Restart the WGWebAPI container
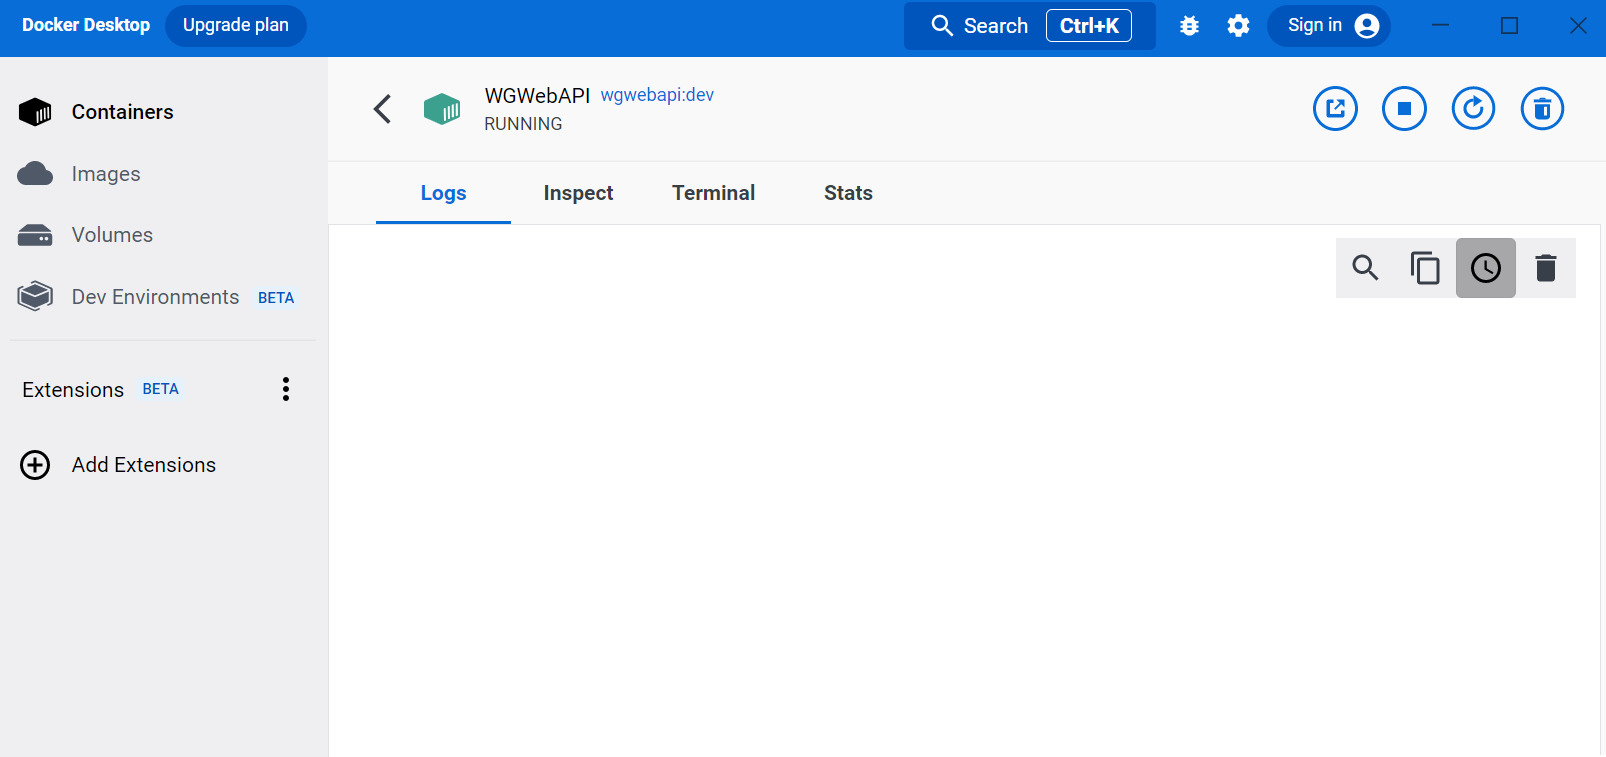This screenshot has height=757, width=1606. pyautogui.click(x=1473, y=108)
